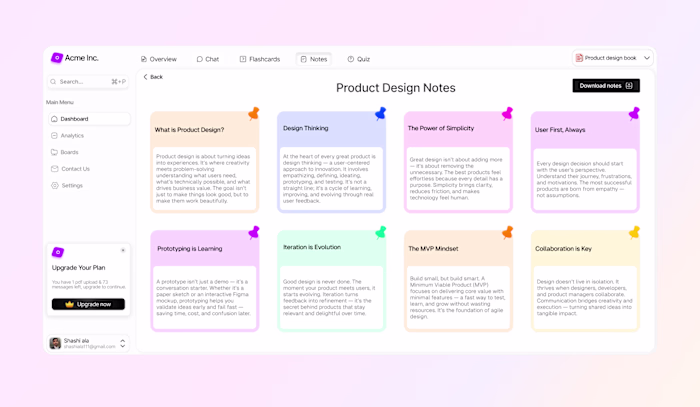The image size is (700, 407).
Task: Open the Quiz tab
Action: 359,59
